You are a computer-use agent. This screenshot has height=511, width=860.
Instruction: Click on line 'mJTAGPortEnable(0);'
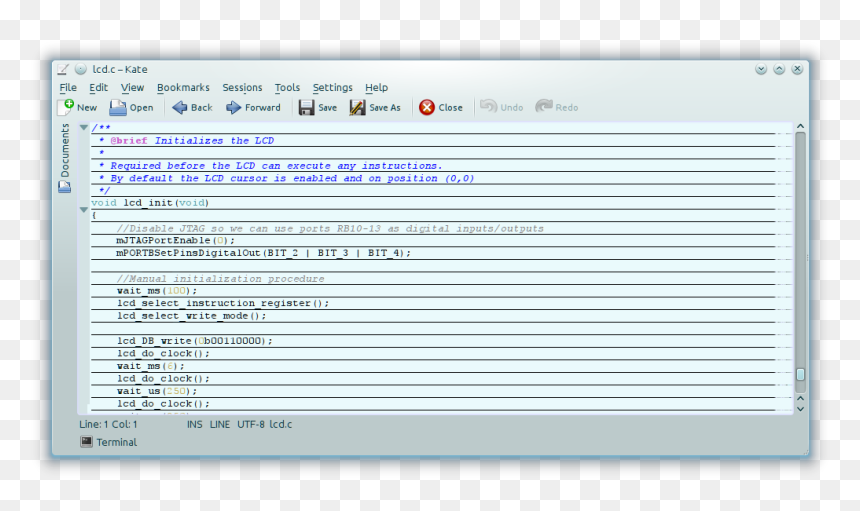175,240
